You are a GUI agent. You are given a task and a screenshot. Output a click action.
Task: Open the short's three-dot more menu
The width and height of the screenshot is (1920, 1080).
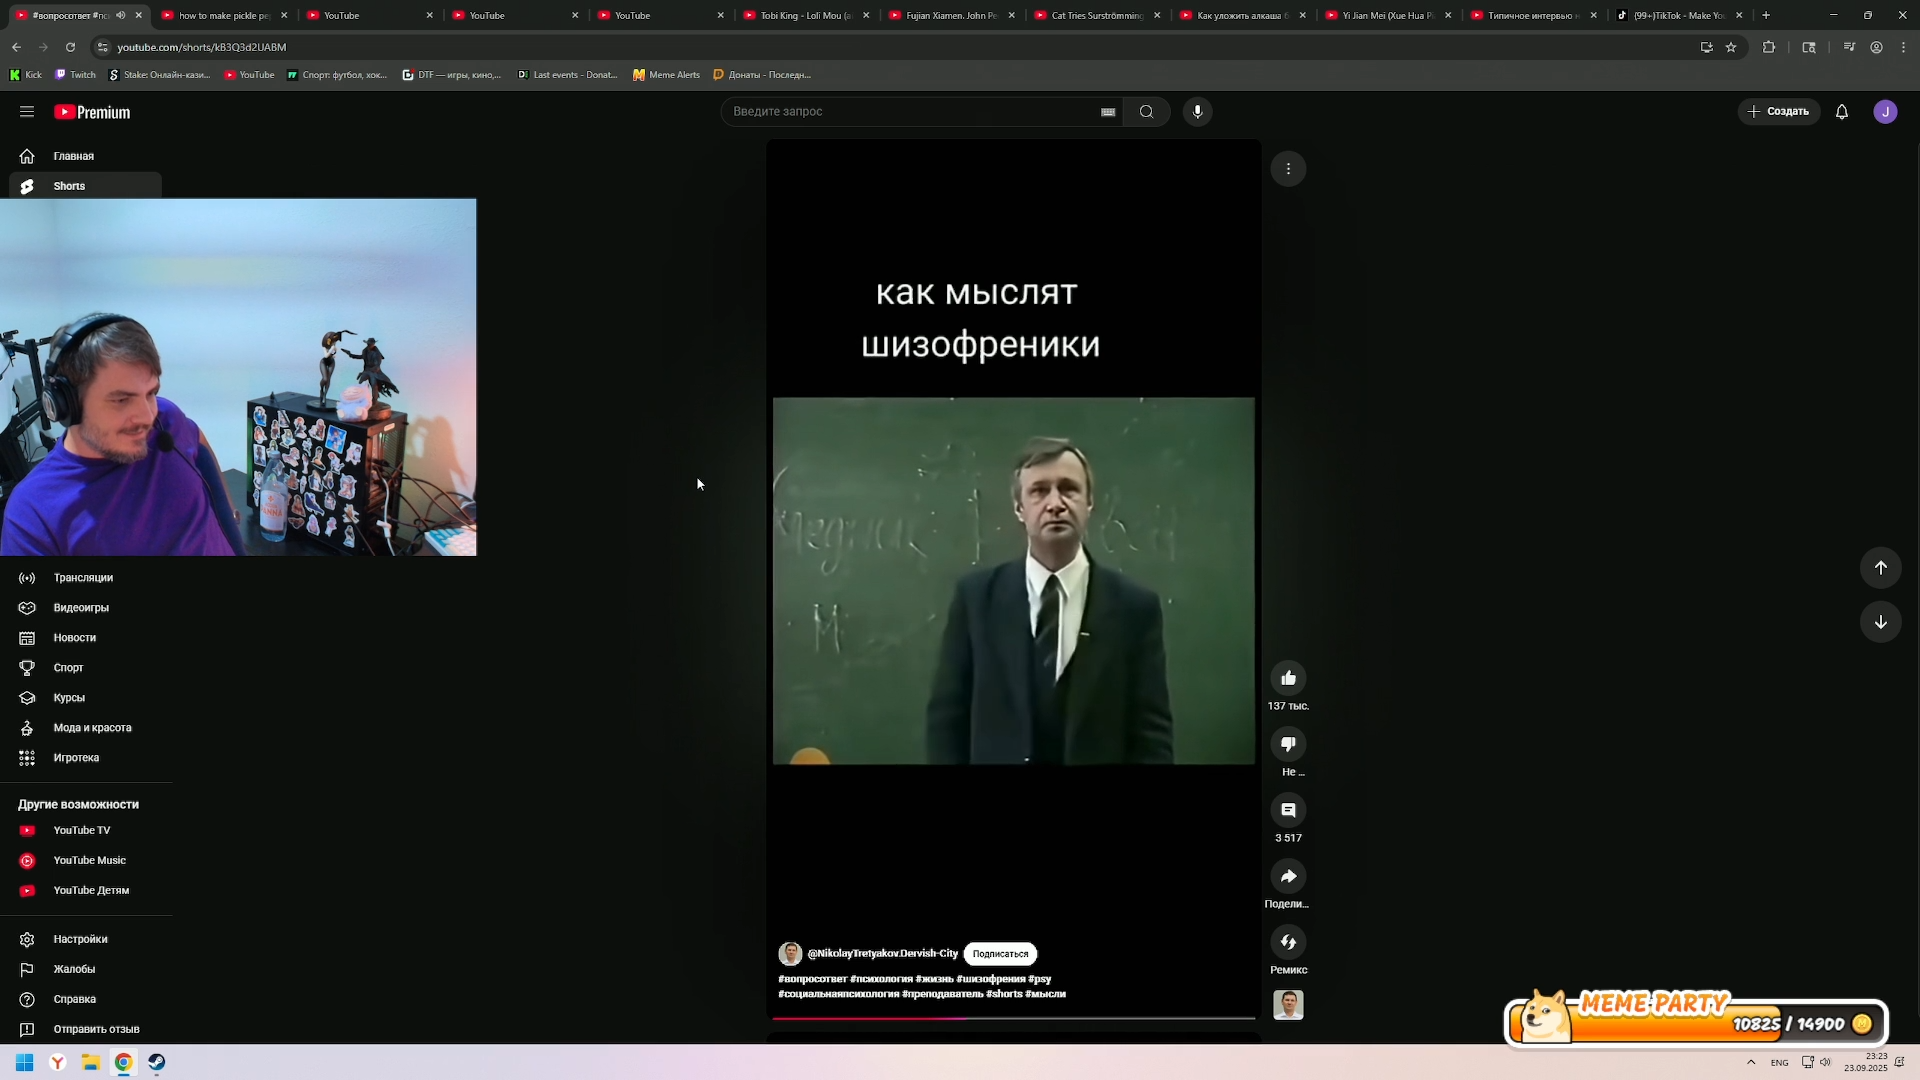coord(1288,169)
